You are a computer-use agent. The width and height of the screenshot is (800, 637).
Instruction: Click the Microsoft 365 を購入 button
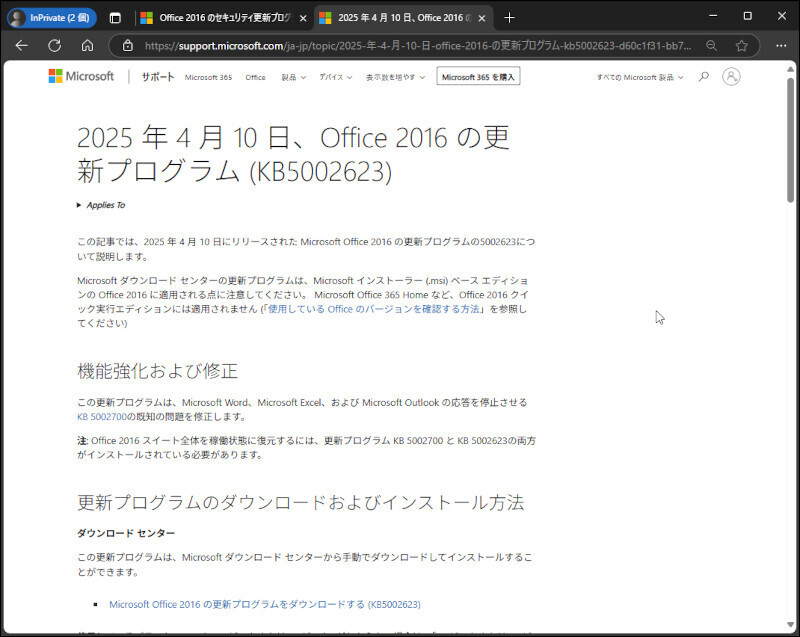point(478,77)
